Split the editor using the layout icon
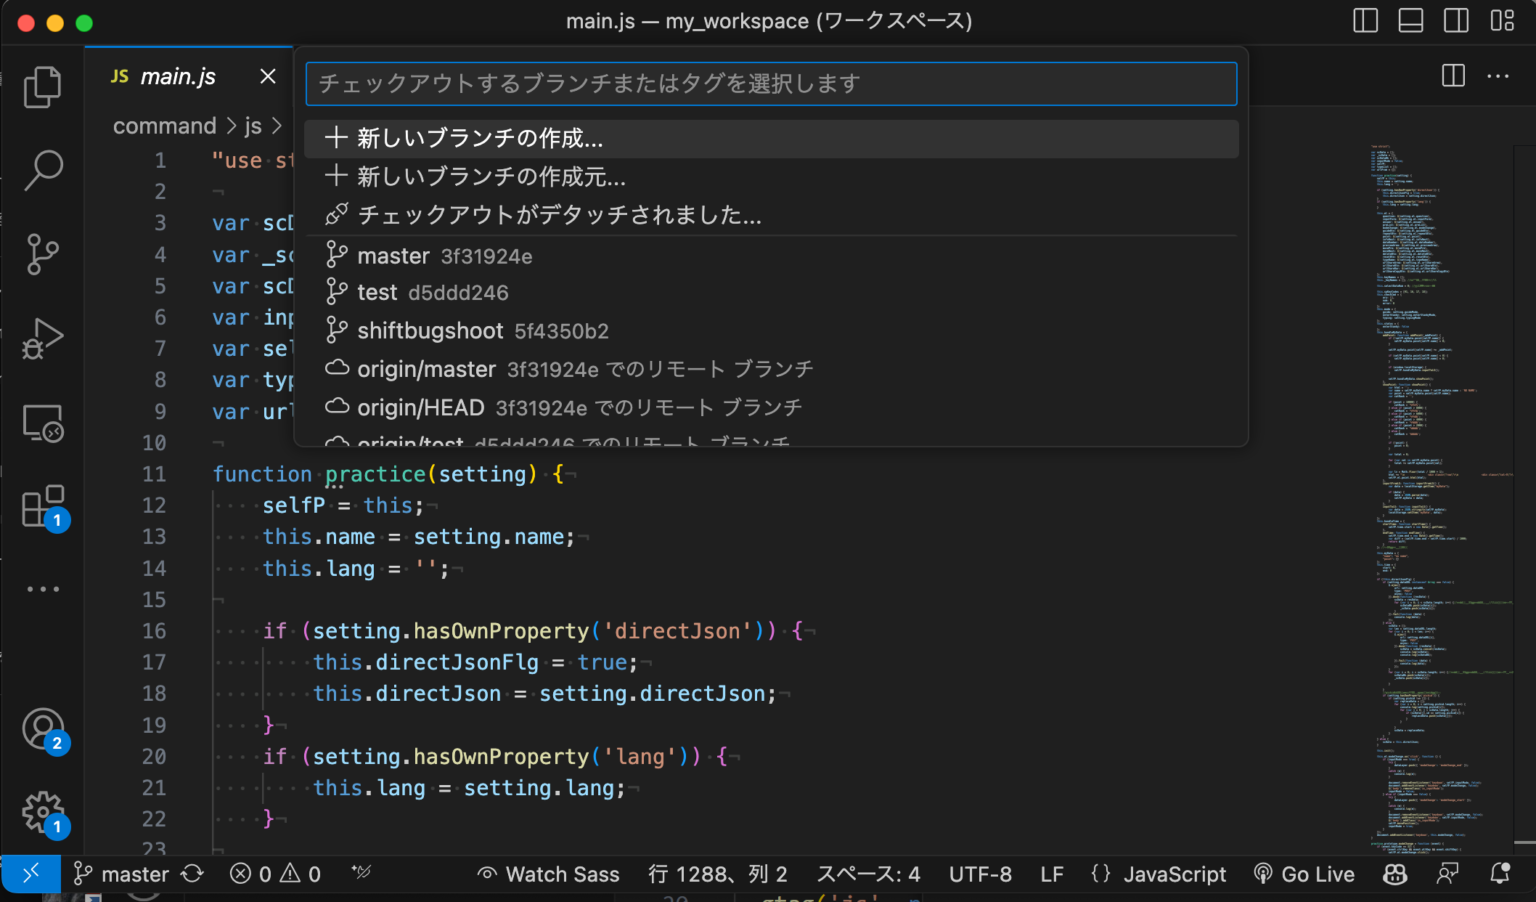 coord(1452,76)
